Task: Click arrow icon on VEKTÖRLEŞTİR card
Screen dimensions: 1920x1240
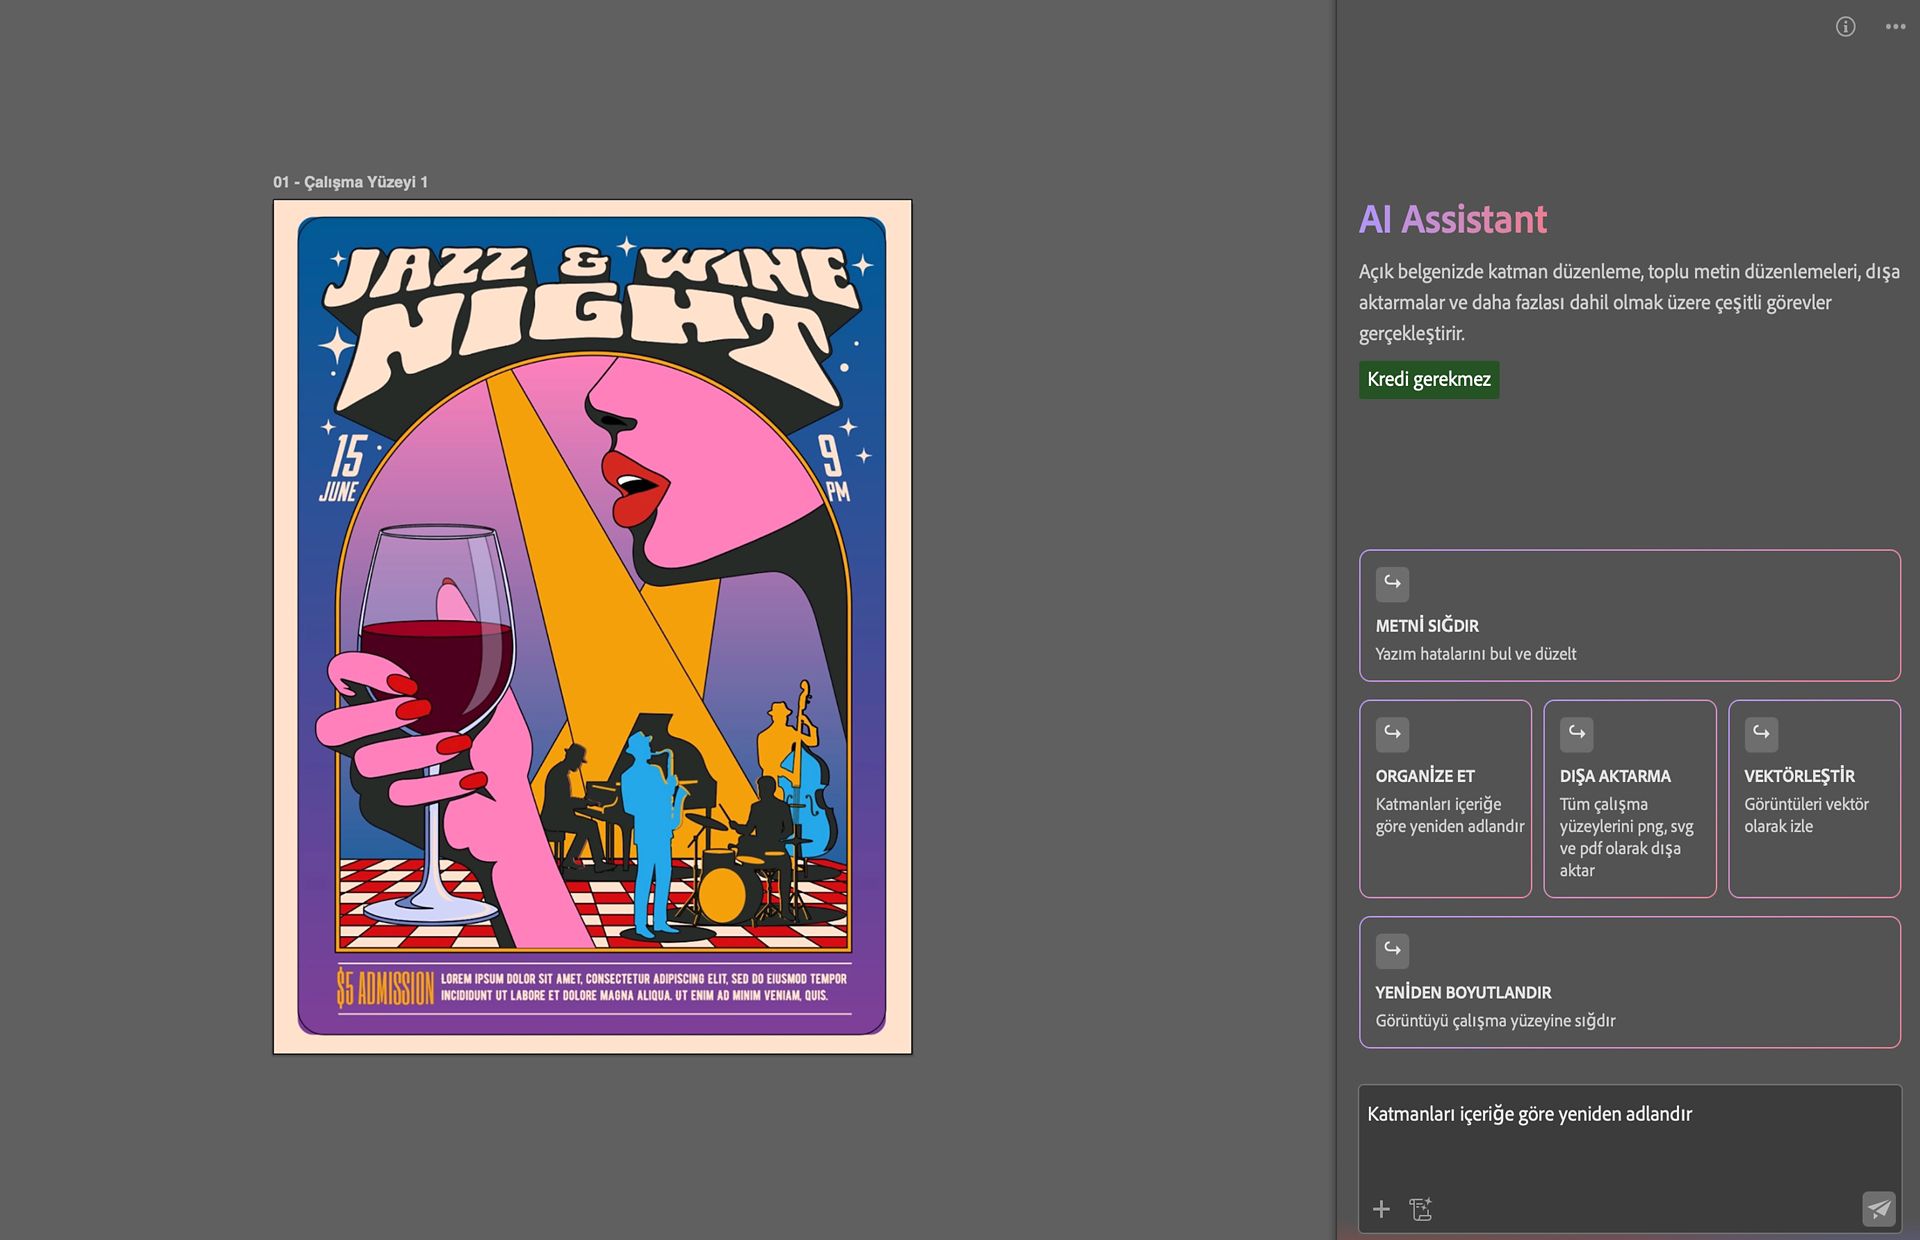Action: tap(1761, 734)
